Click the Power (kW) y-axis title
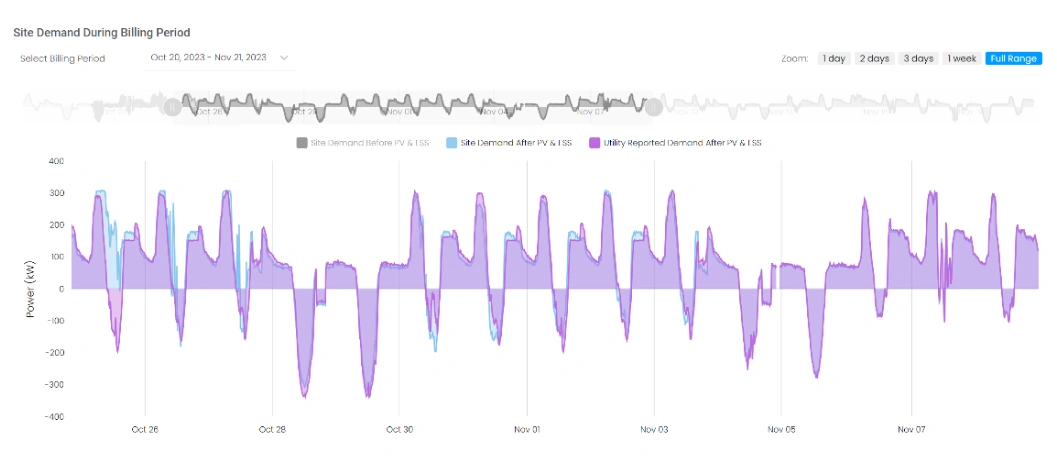 coord(33,289)
